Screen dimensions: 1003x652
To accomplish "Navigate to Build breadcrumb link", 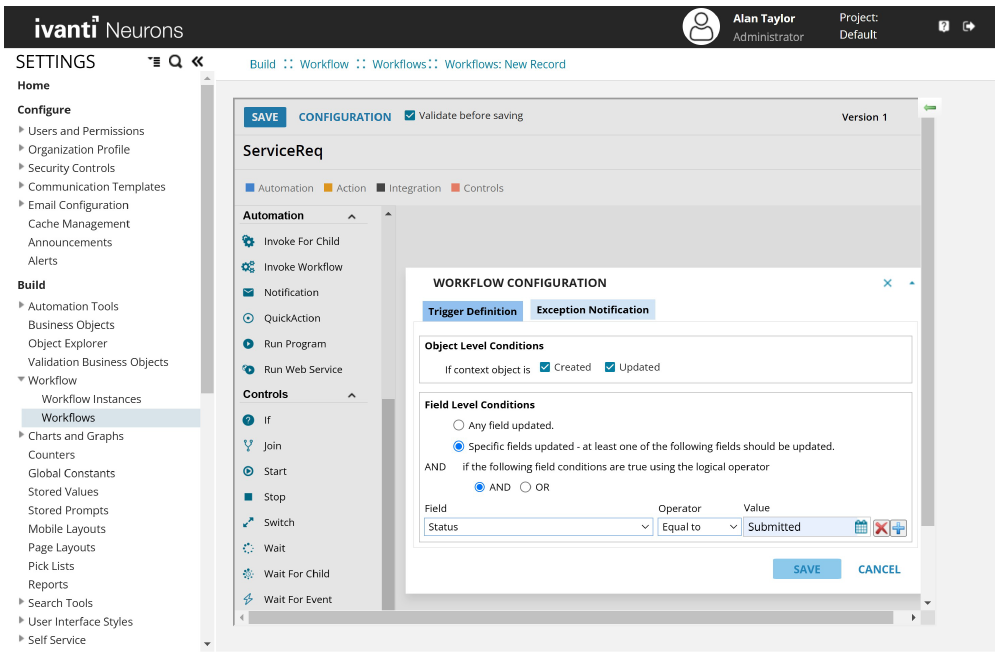I will [x=262, y=64].
